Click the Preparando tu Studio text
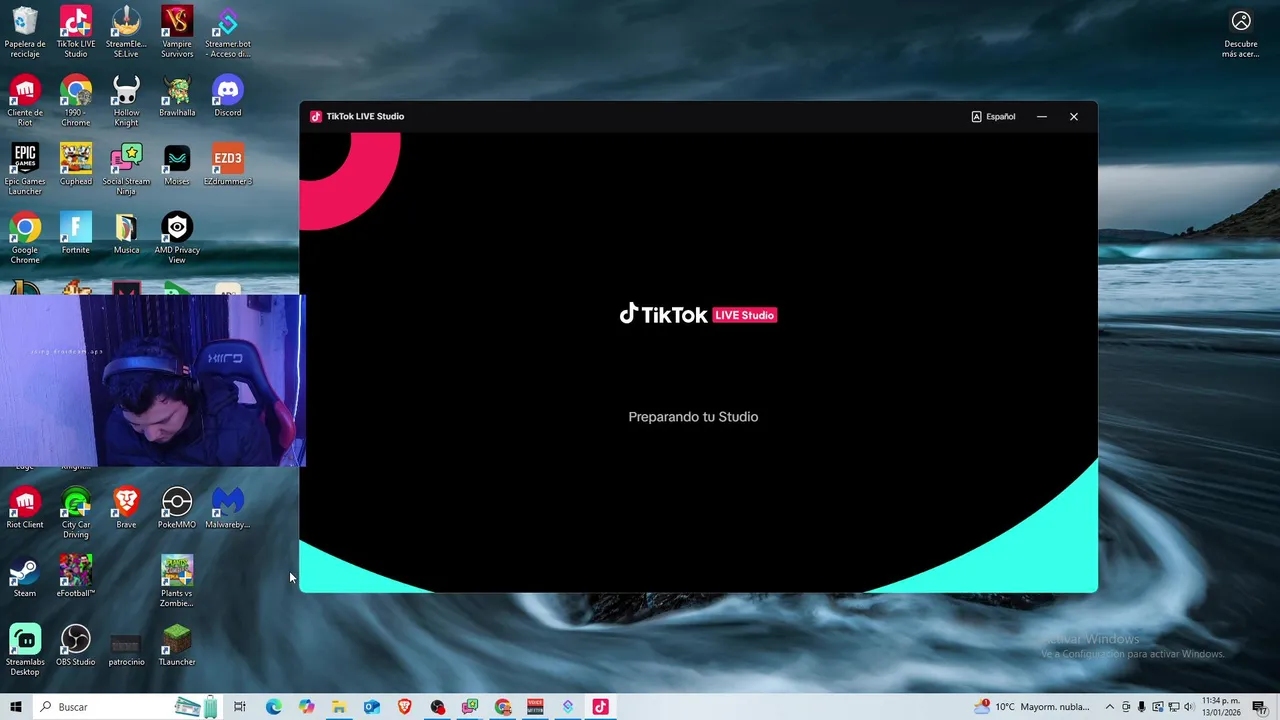The image size is (1280, 720). pos(693,417)
